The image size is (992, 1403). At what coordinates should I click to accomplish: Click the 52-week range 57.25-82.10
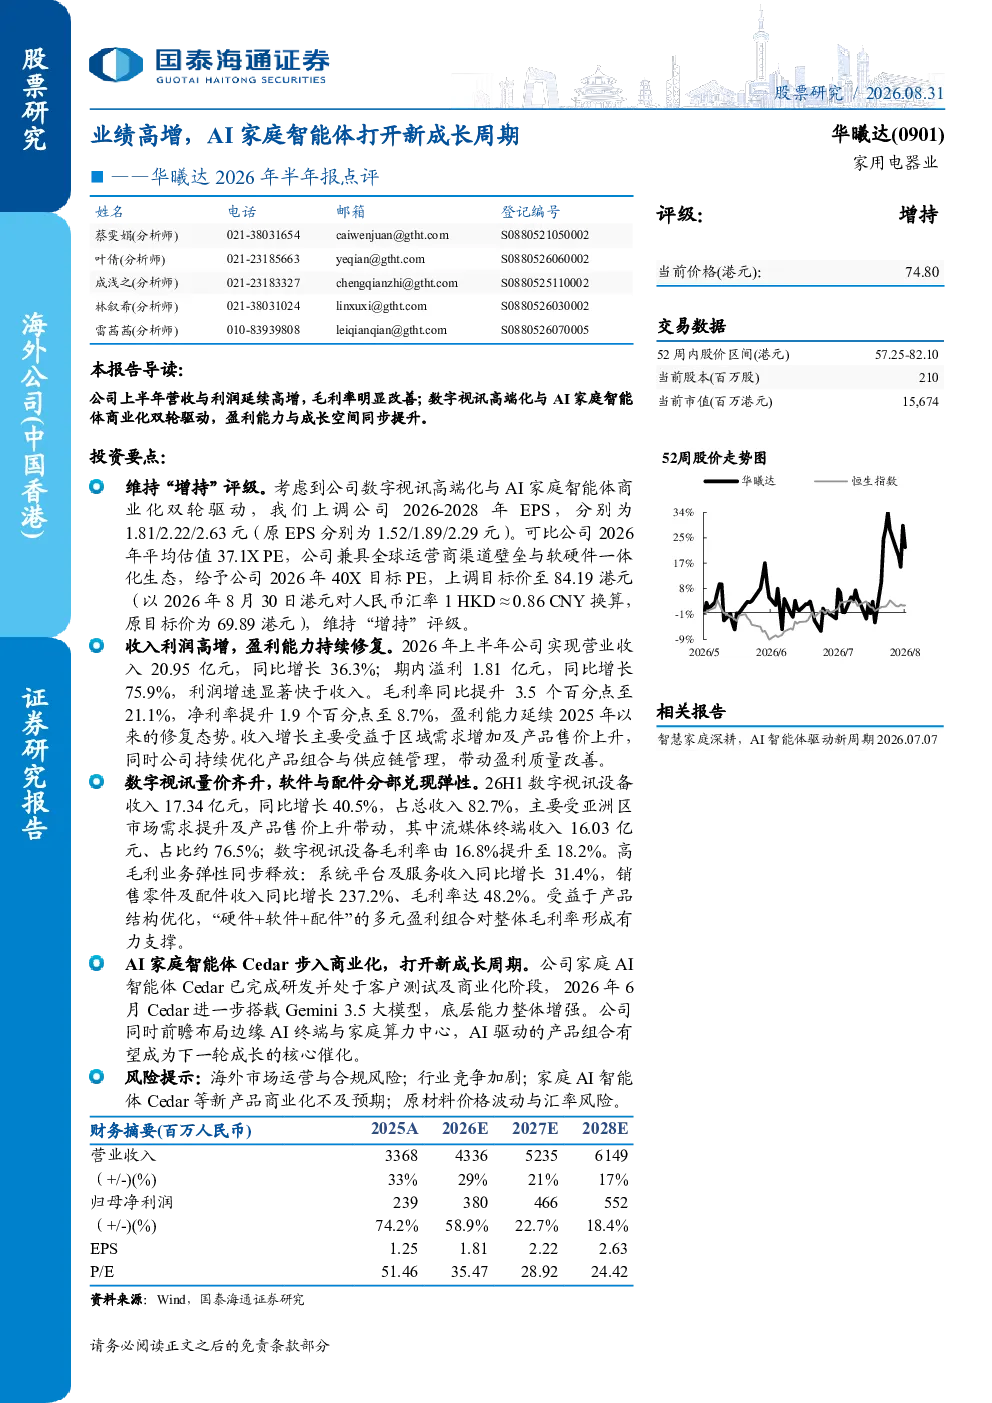(x=906, y=354)
